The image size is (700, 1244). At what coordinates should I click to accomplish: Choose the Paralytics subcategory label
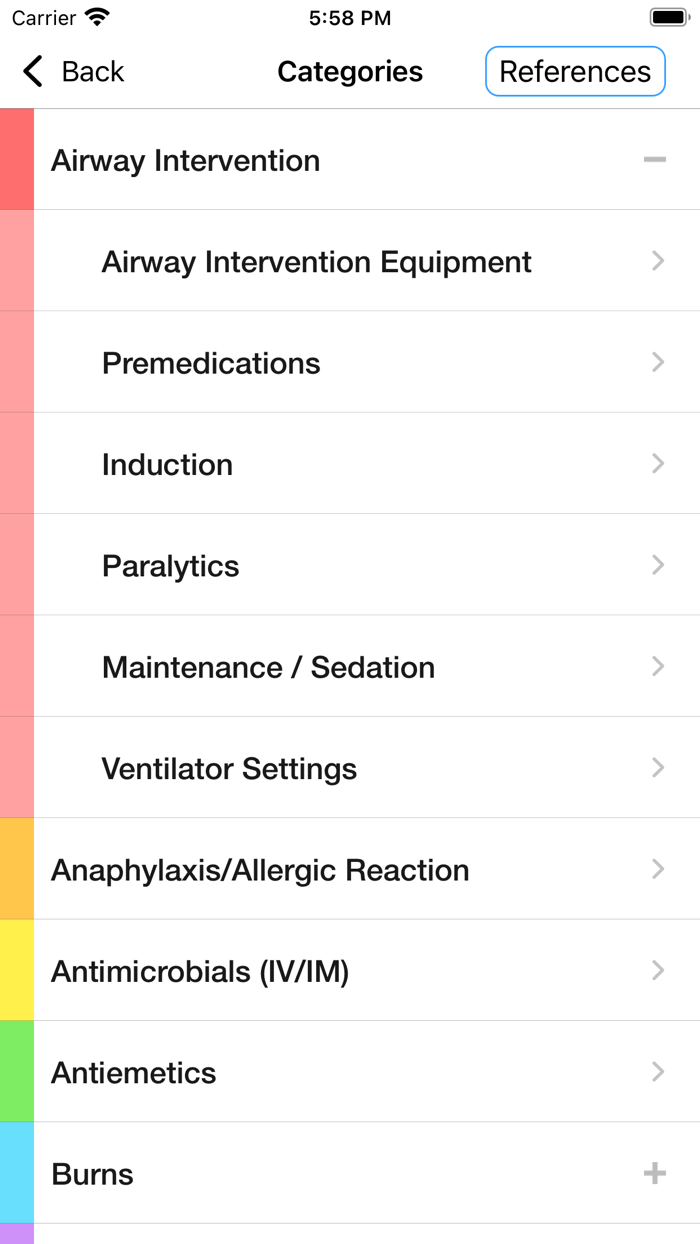pyautogui.click(x=171, y=566)
